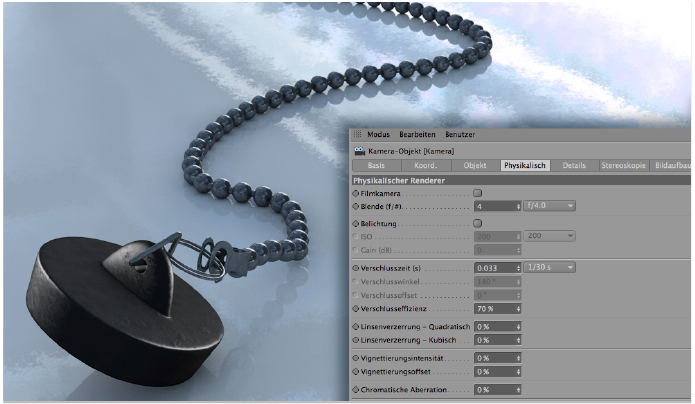The width and height of the screenshot is (695, 404).
Task: Click the Linsenverzerrung – Kubisch value field
Action: point(495,340)
